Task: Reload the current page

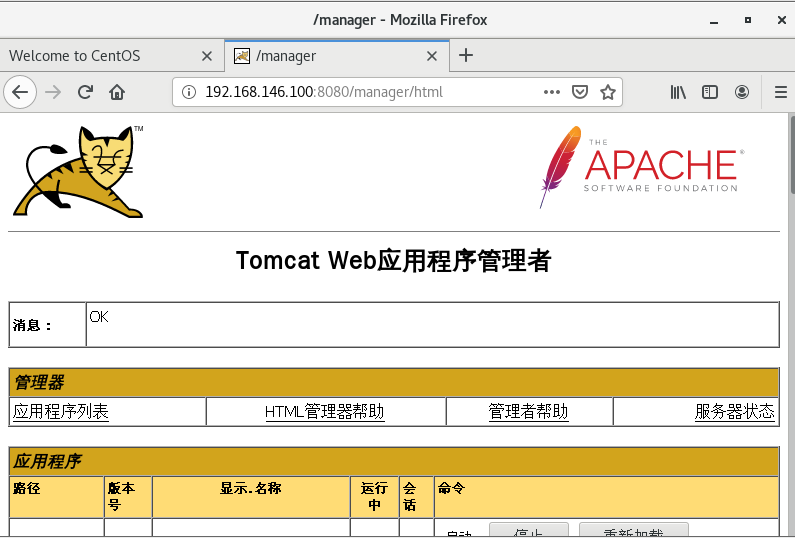Action: click(85, 92)
